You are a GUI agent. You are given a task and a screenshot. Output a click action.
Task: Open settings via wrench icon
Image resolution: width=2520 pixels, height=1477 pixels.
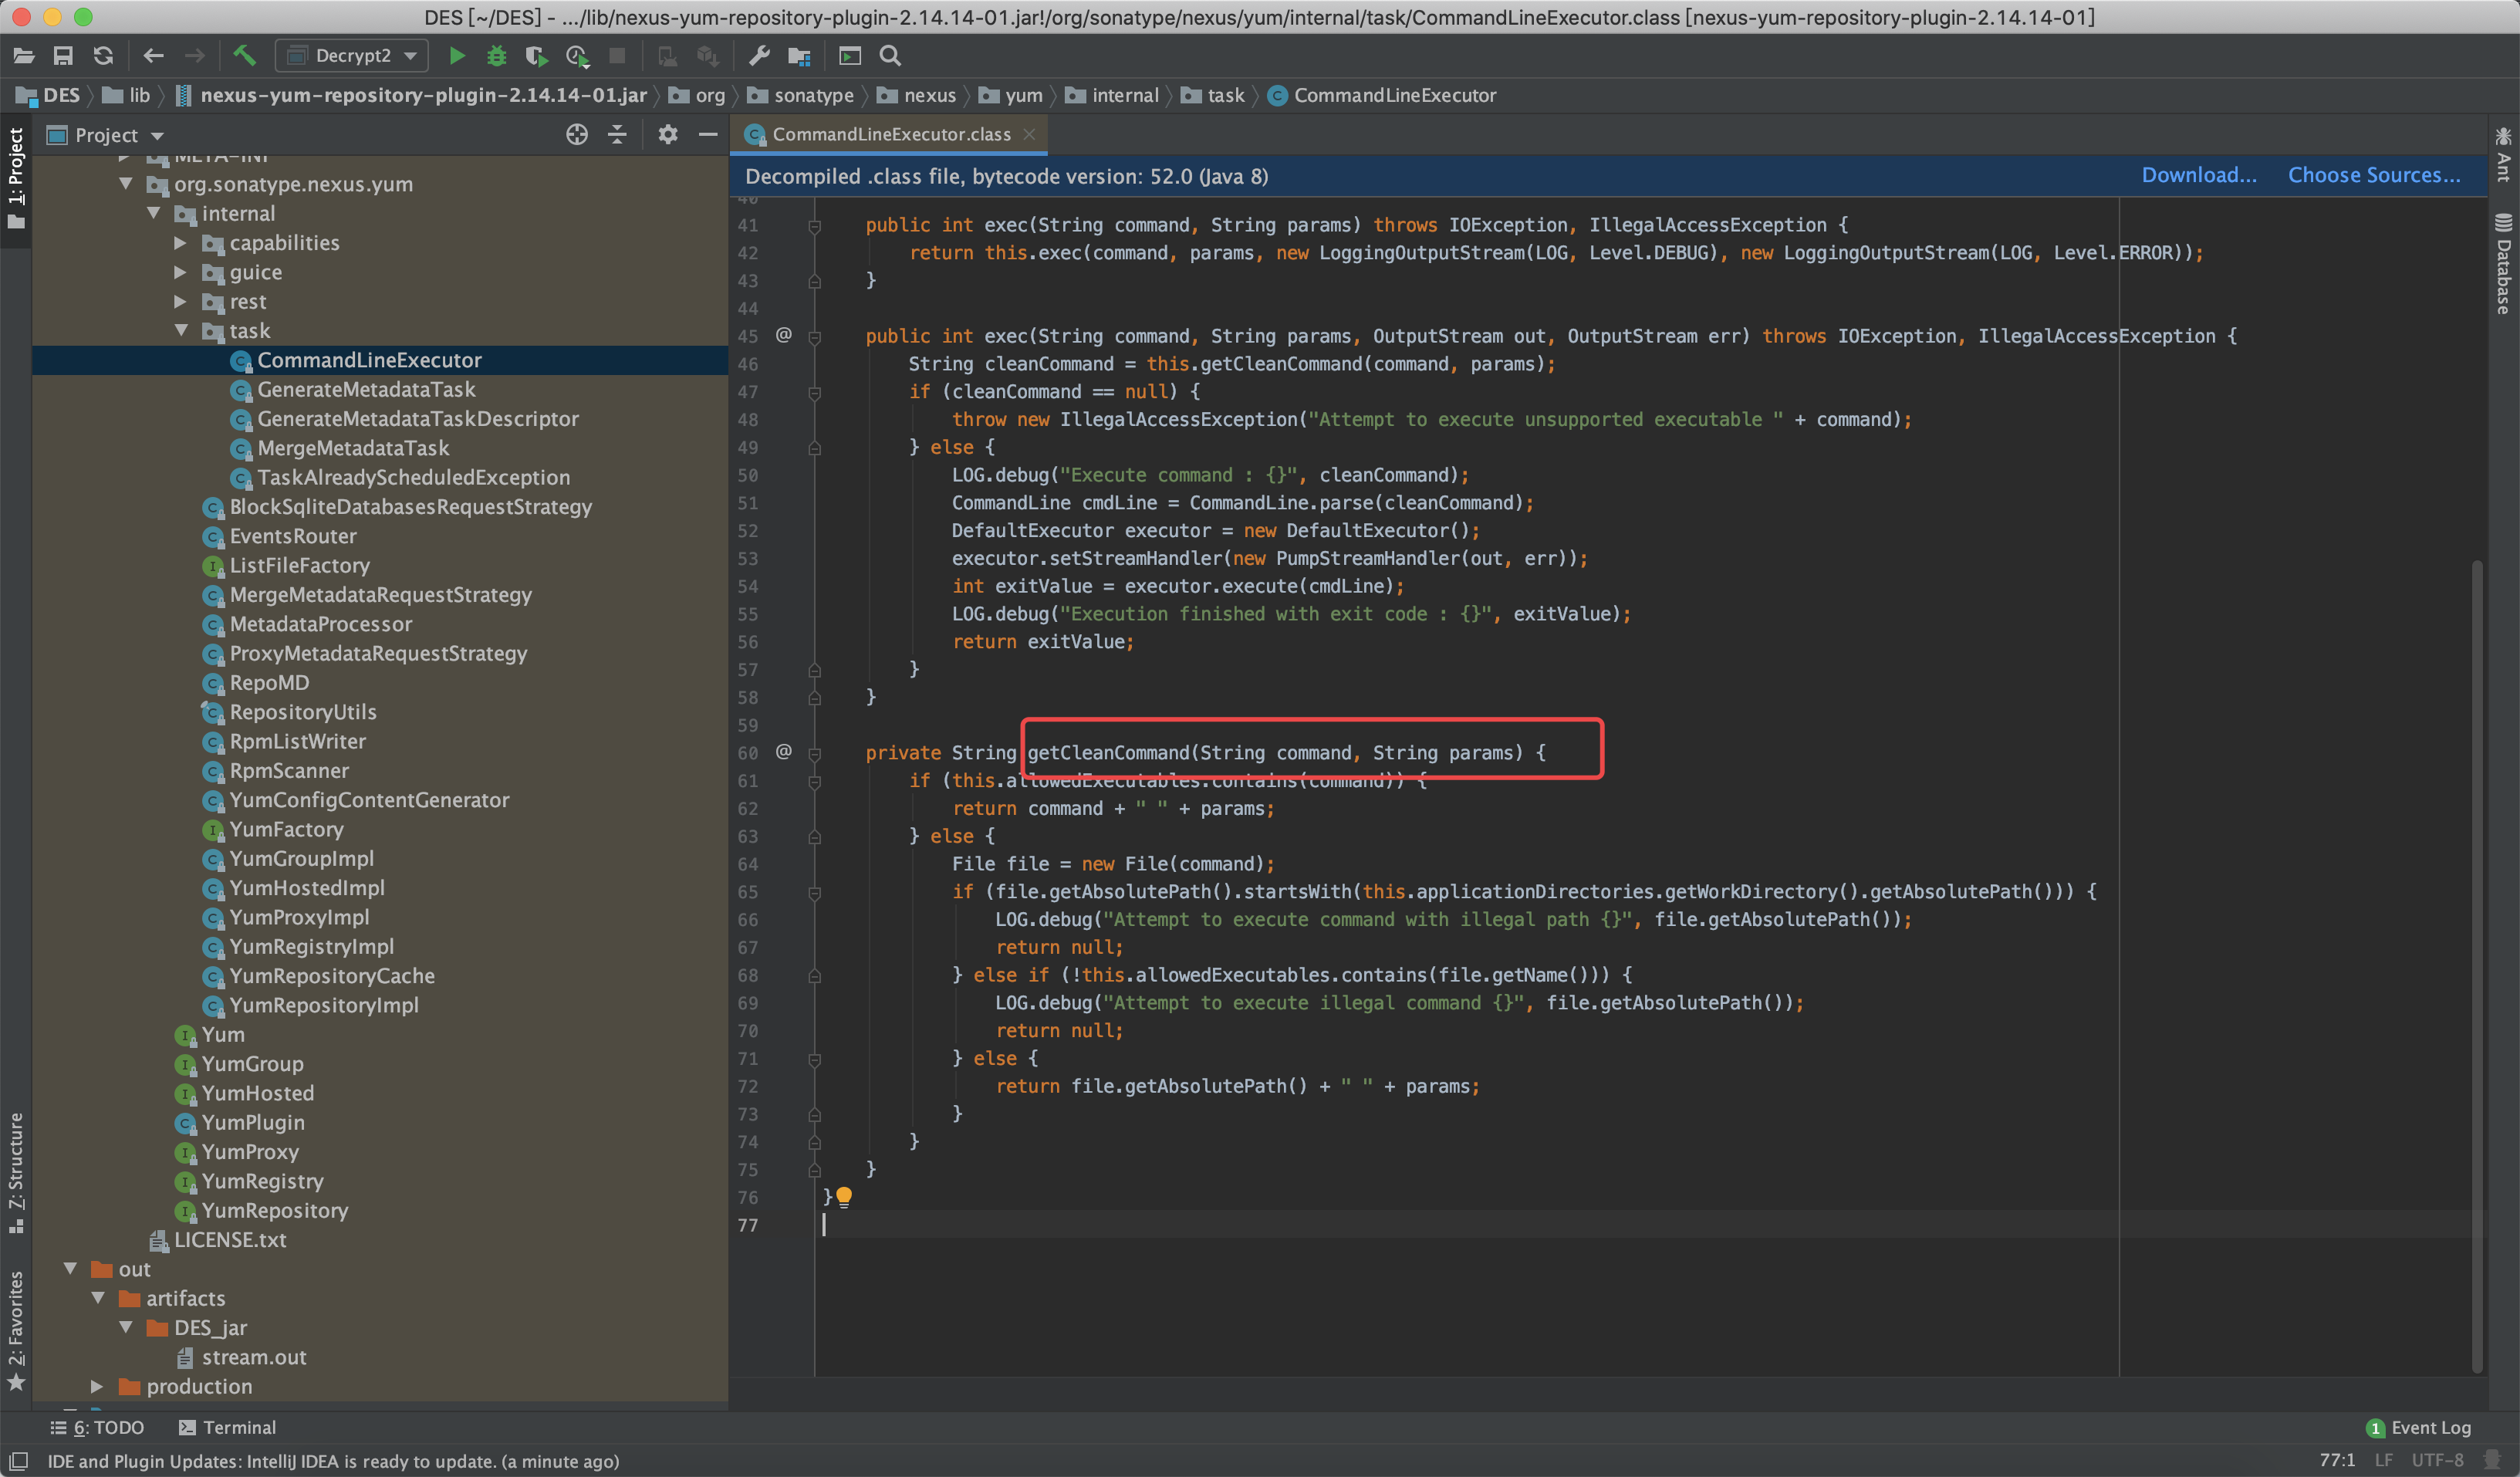point(760,56)
